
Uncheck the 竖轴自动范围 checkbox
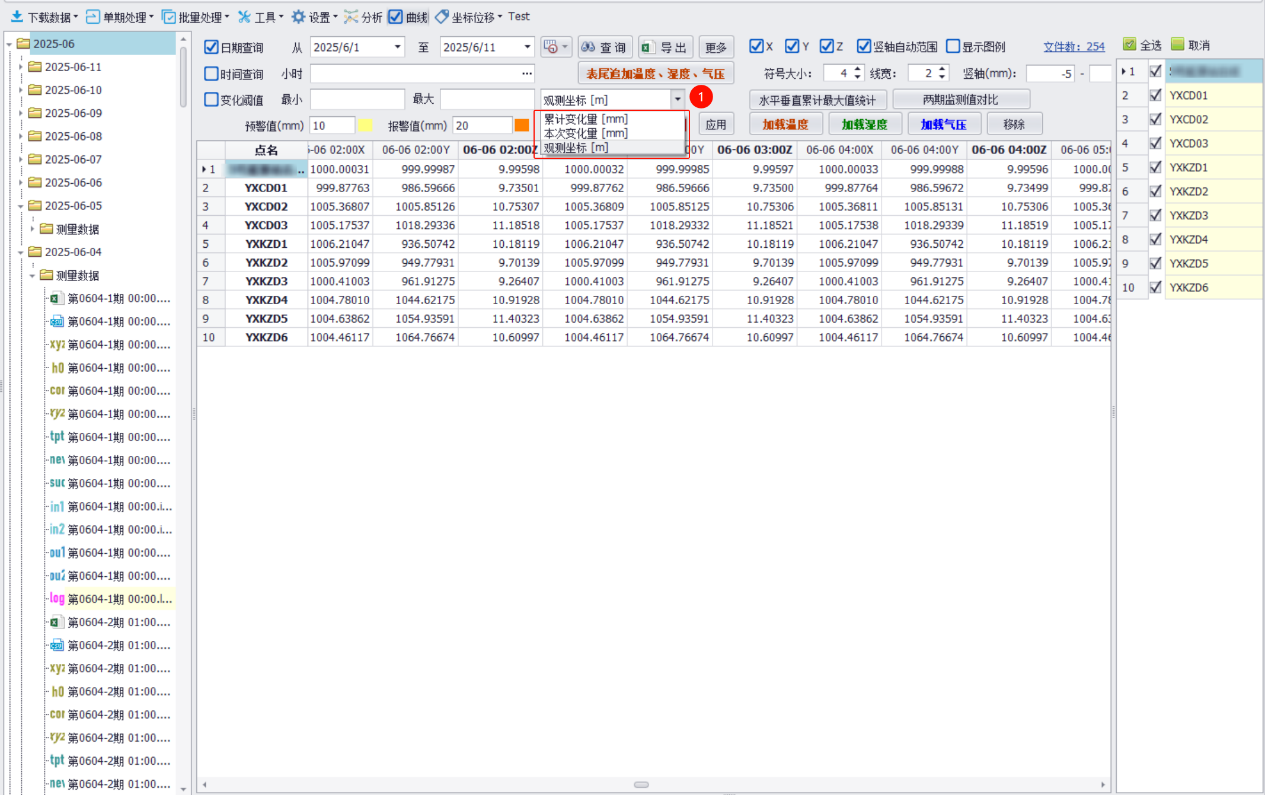(864, 46)
